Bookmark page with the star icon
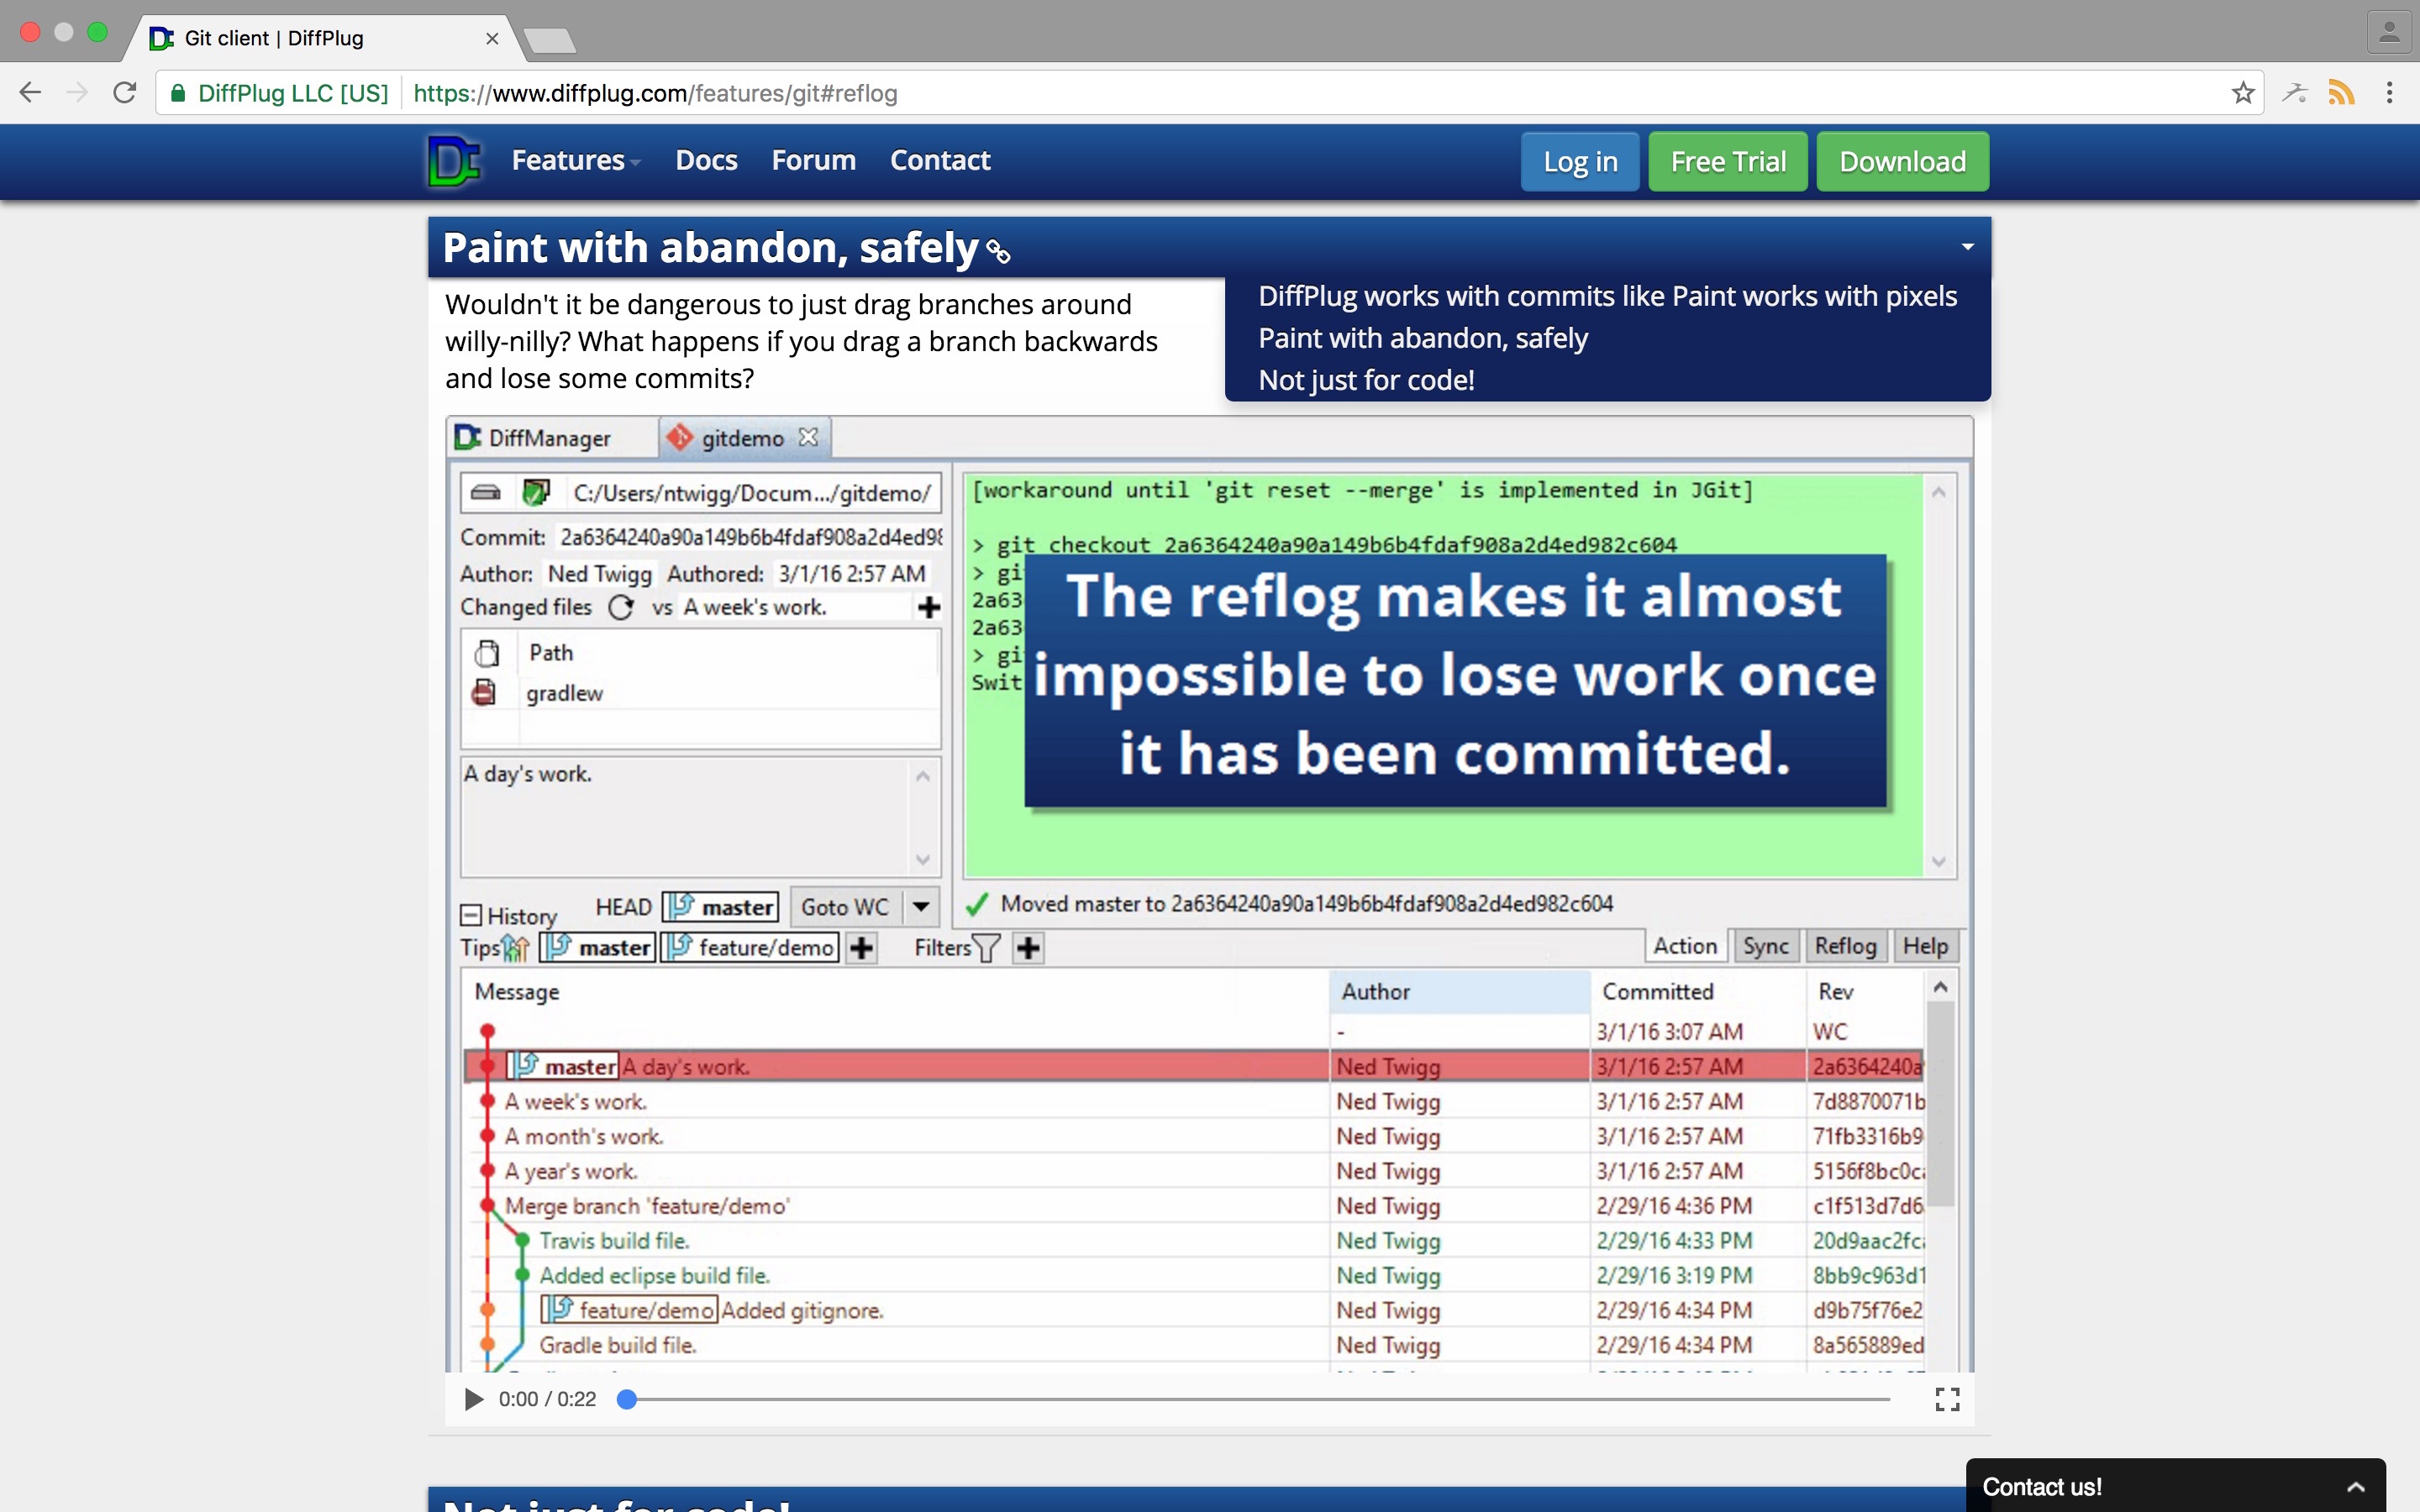Screen dimensions: 2420x1512 click(x=2243, y=93)
